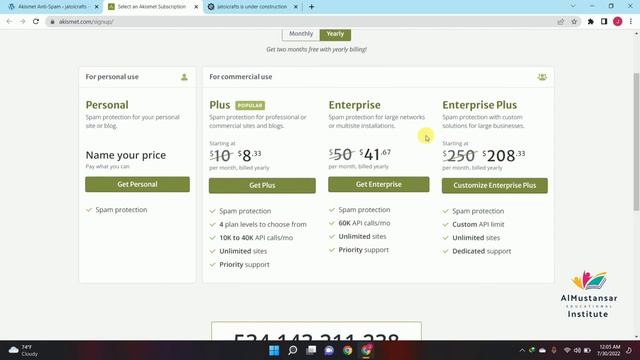Open the Chrome profile avatar

[x=618, y=22]
